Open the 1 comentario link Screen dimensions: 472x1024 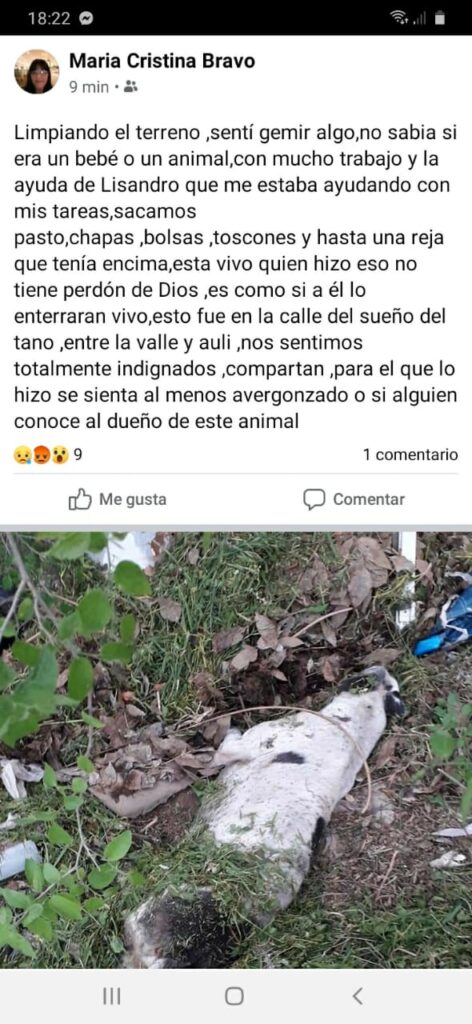411,455
